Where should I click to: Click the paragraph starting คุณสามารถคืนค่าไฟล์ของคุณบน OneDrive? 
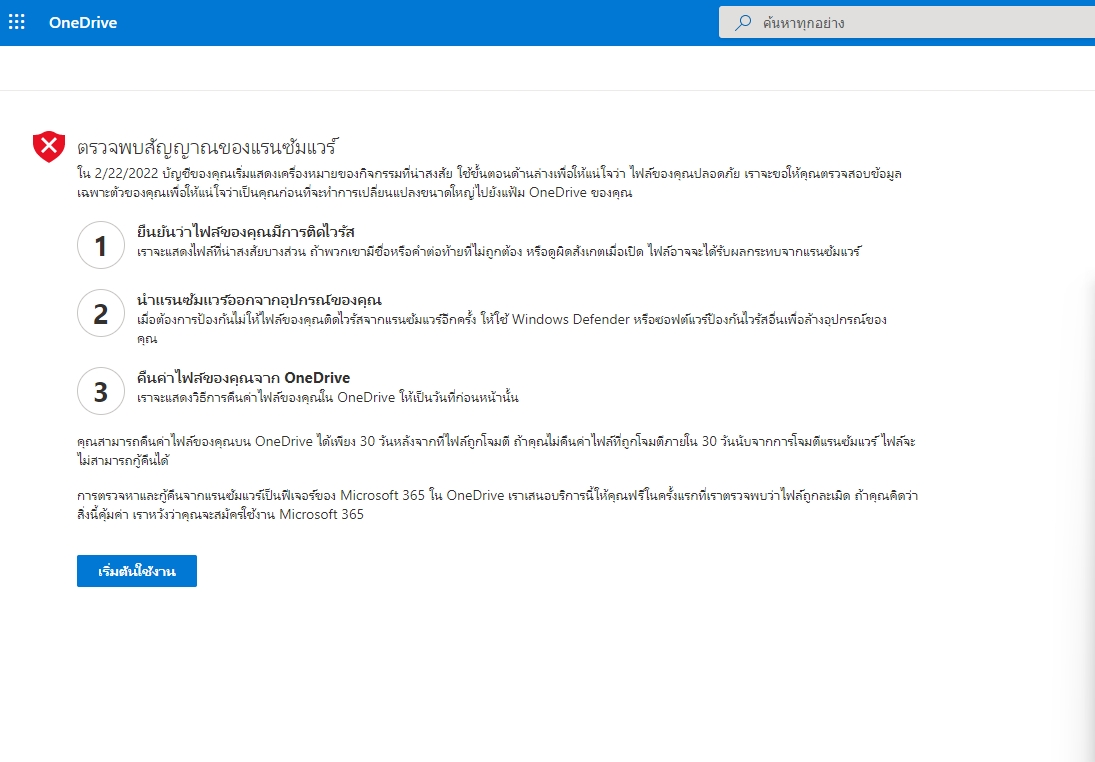[496, 450]
